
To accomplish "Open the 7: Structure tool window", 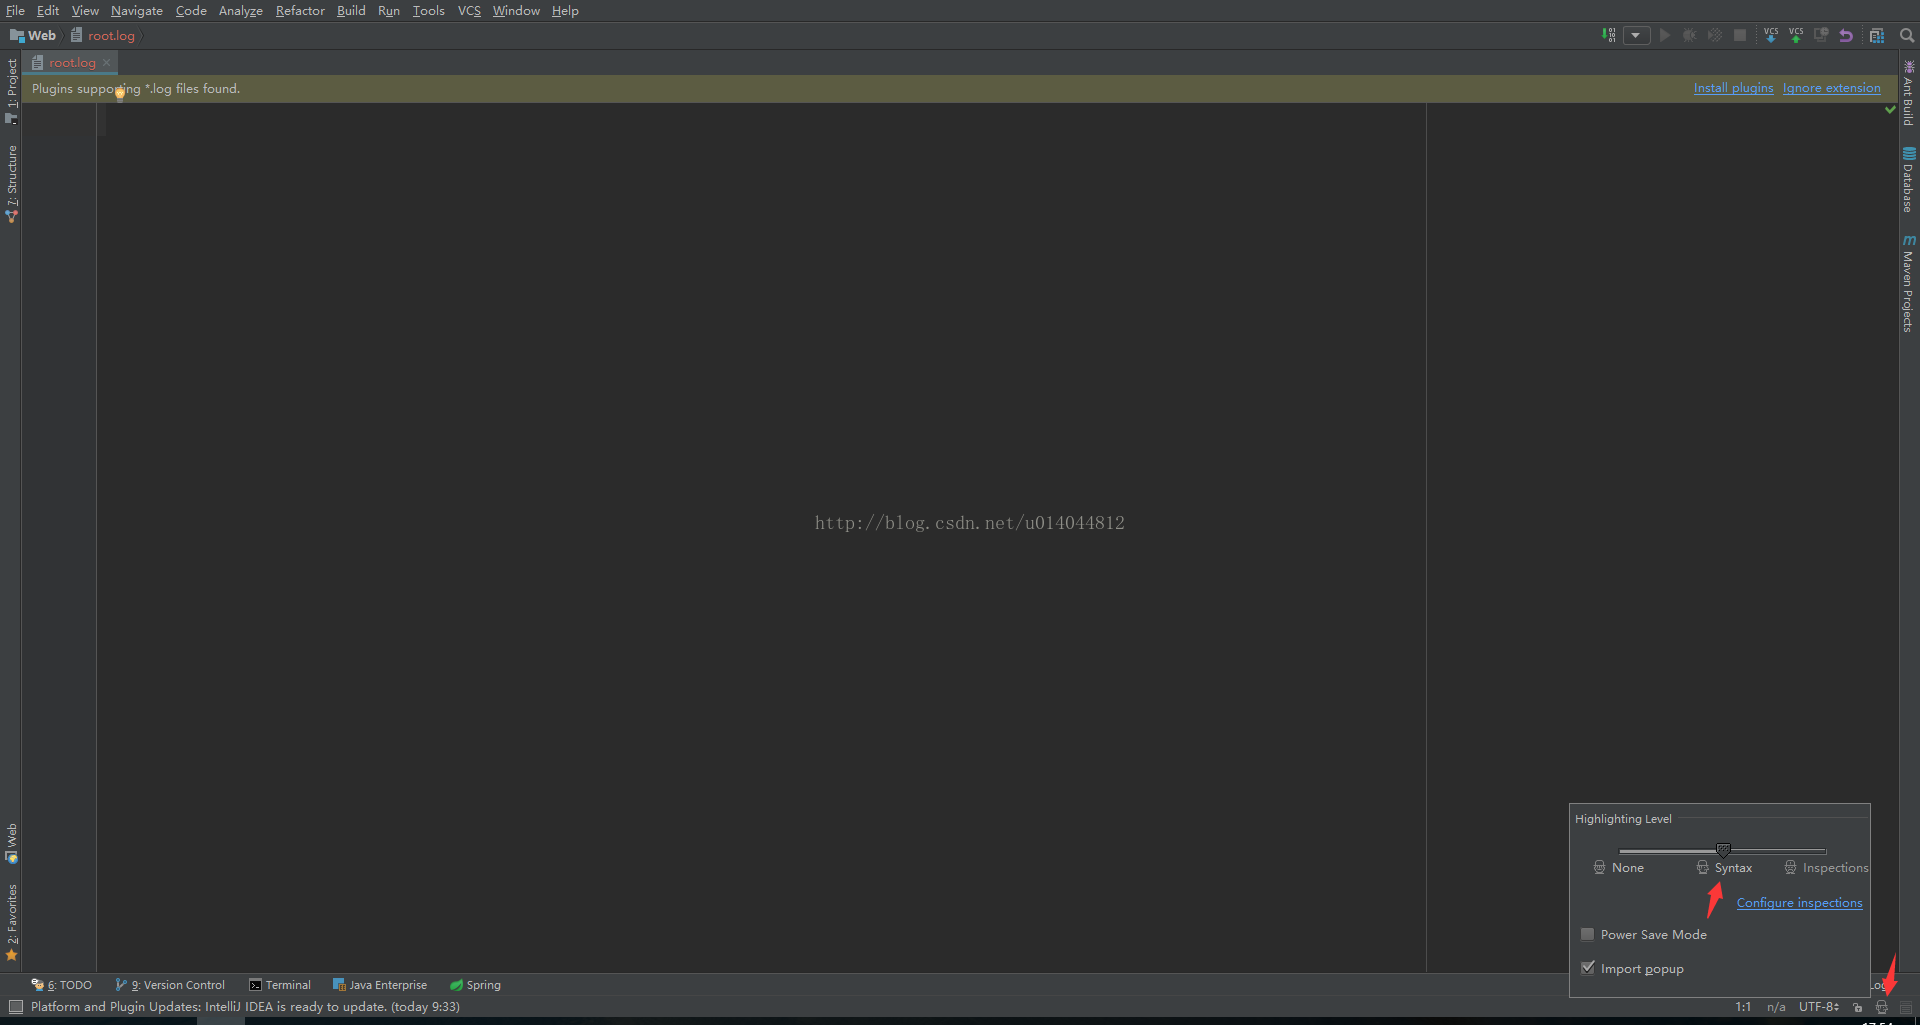I will coord(12,184).
